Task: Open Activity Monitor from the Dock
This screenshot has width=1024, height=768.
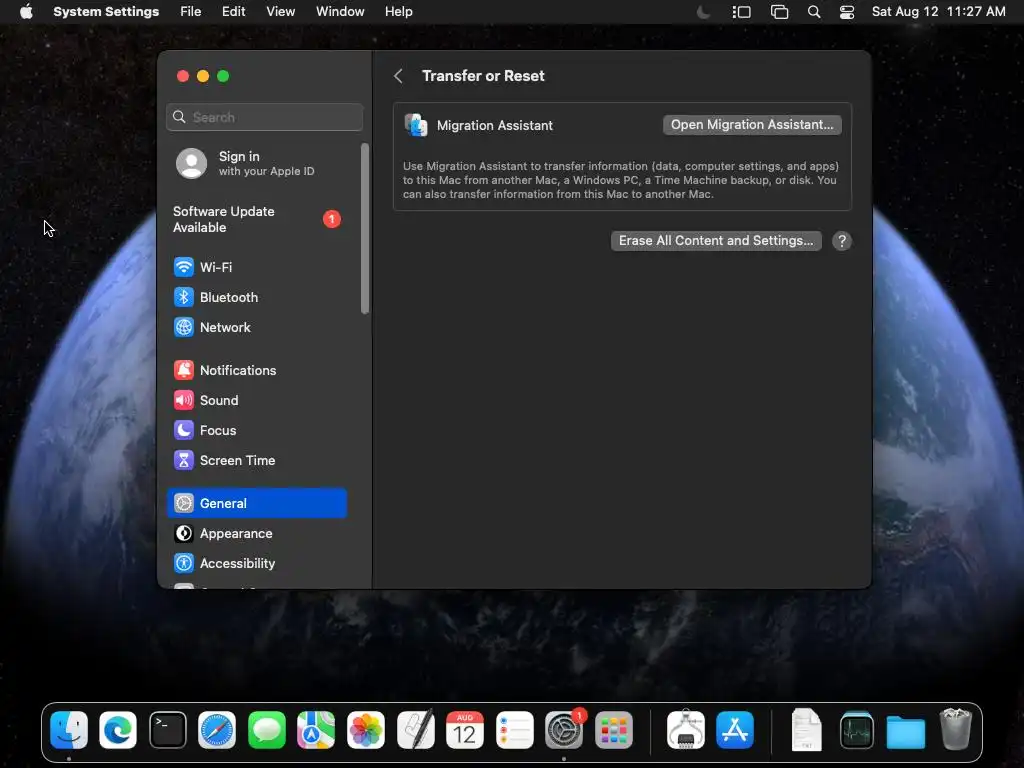Action: coord(857,729)
